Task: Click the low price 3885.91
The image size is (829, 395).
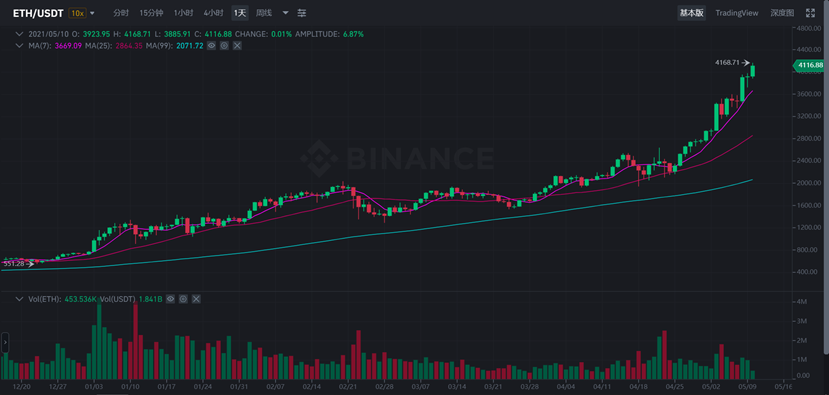Action: click(176, 34)
